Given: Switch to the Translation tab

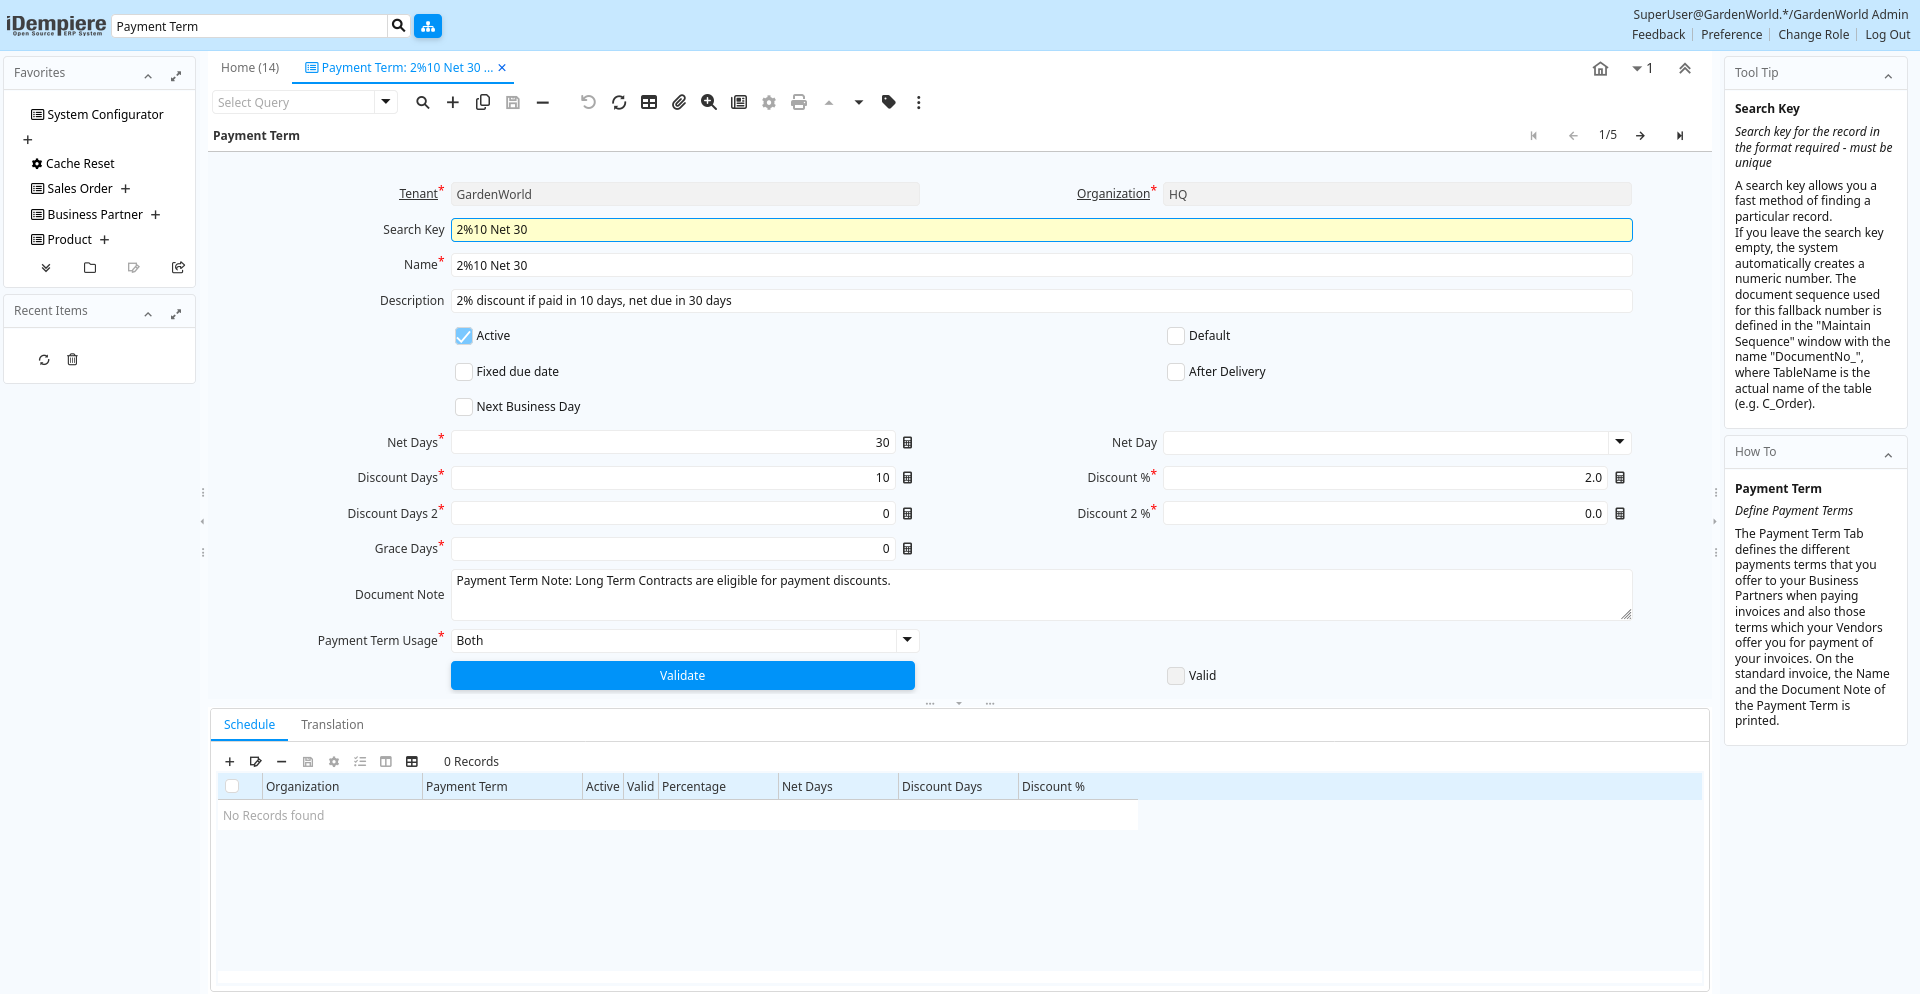Looking at the screenshot, I should coord(332,725).
